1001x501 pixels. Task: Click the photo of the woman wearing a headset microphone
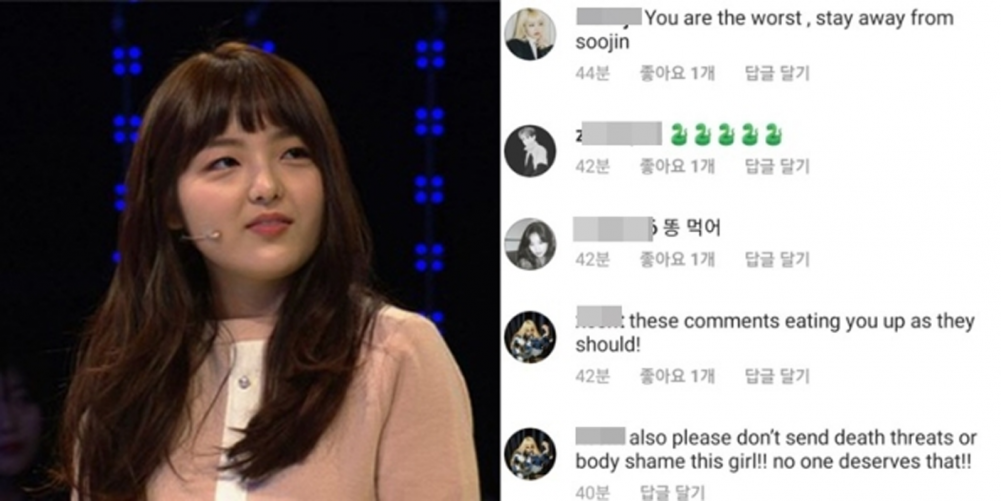250,250
